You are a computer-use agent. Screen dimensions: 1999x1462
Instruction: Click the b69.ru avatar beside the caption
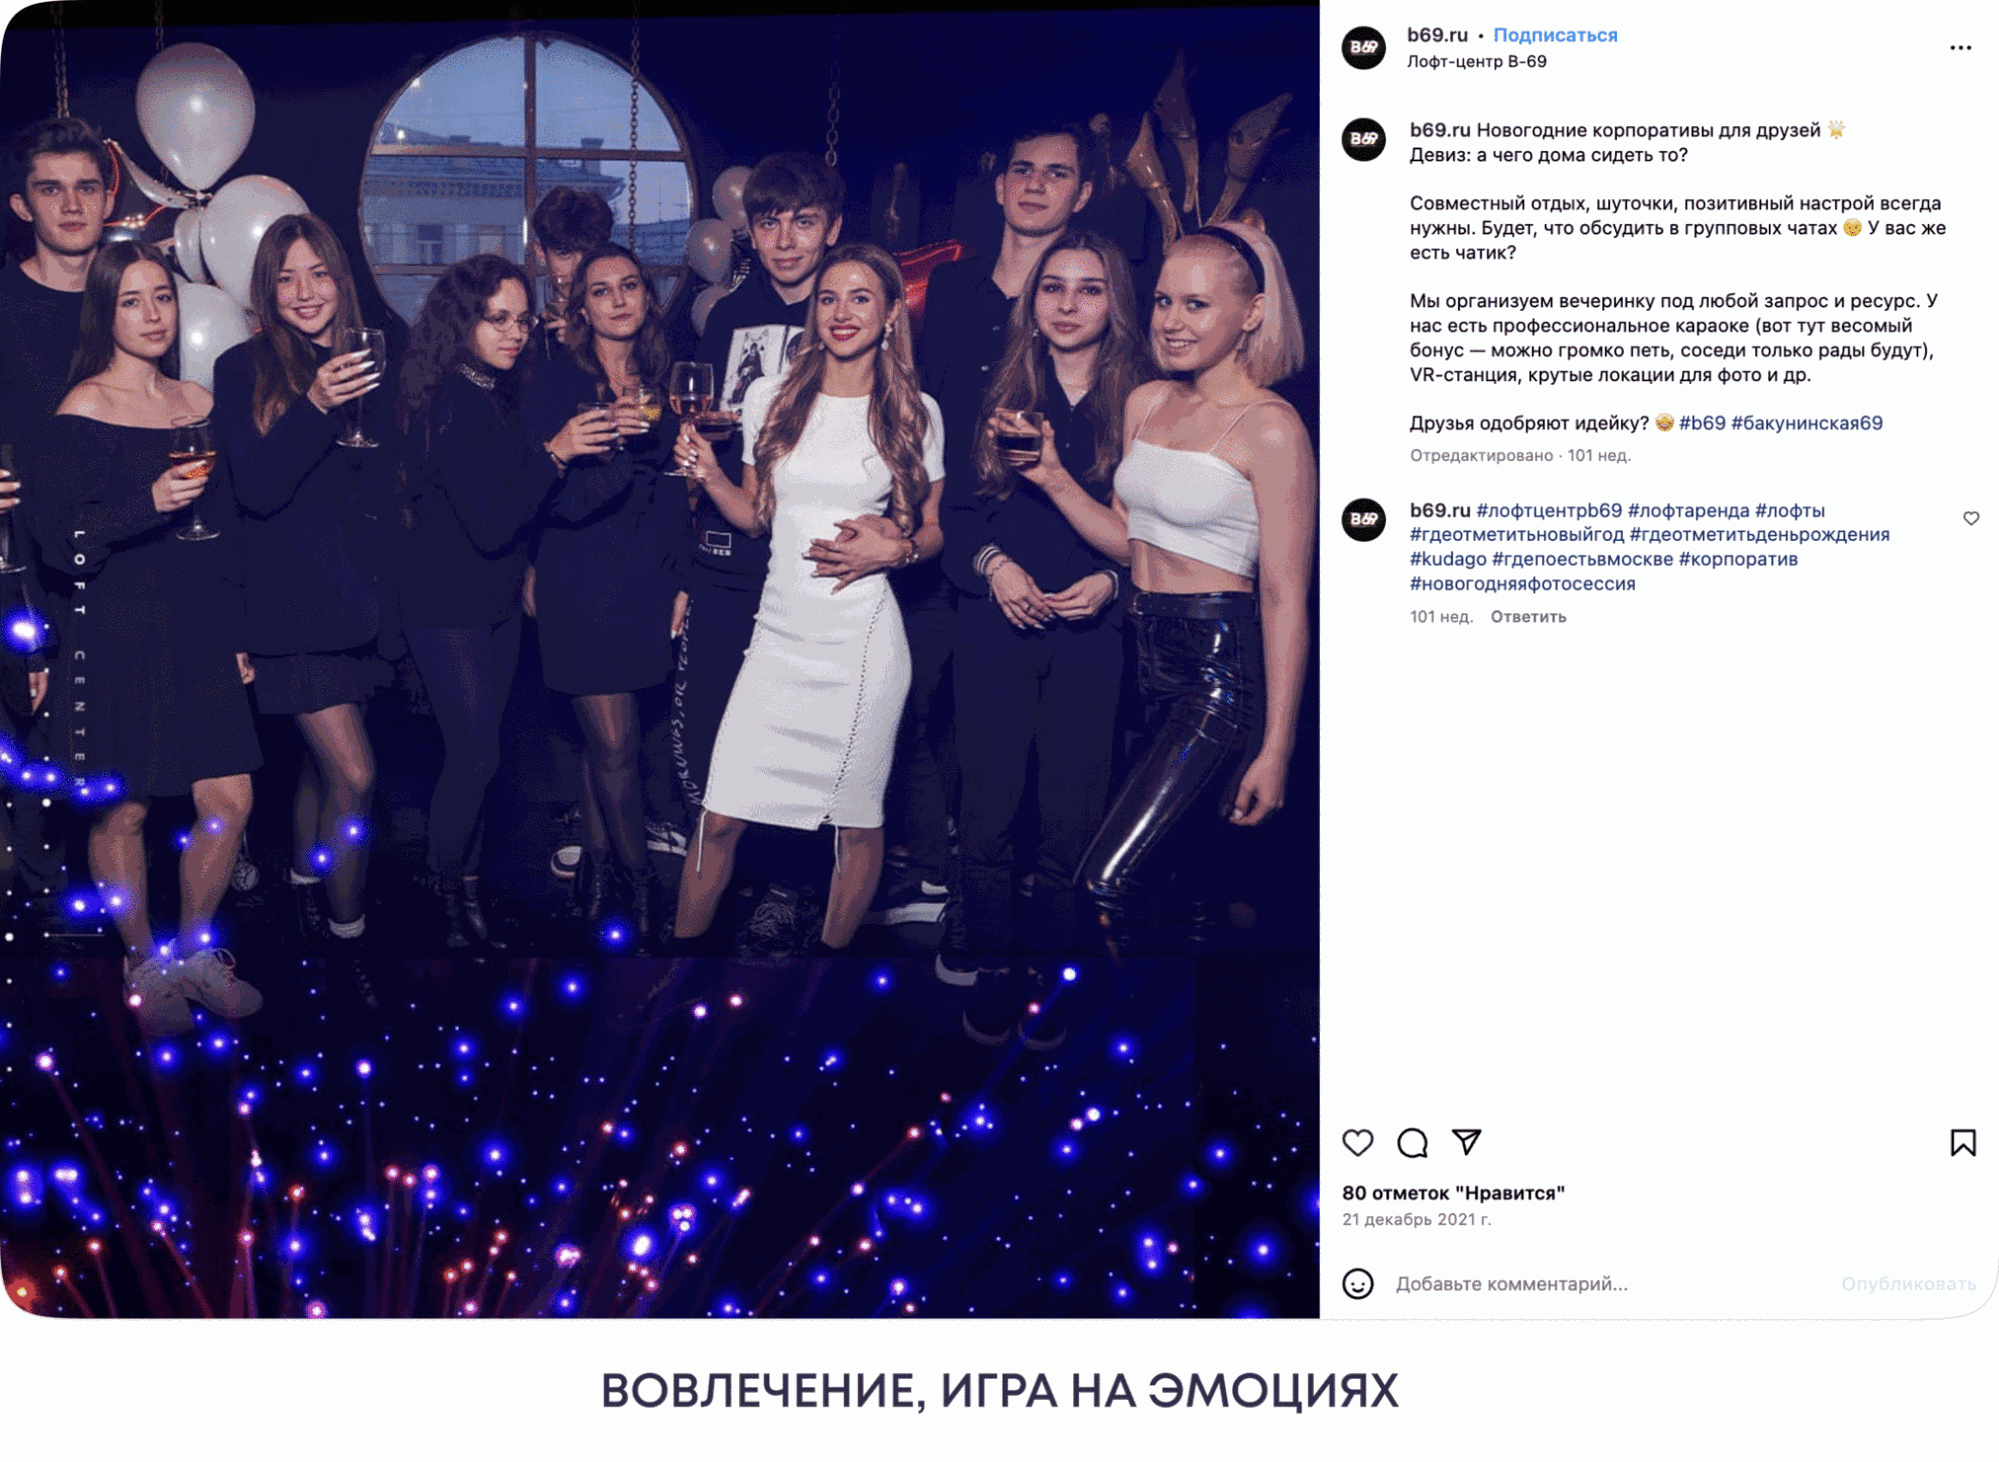pos(1363,139)
